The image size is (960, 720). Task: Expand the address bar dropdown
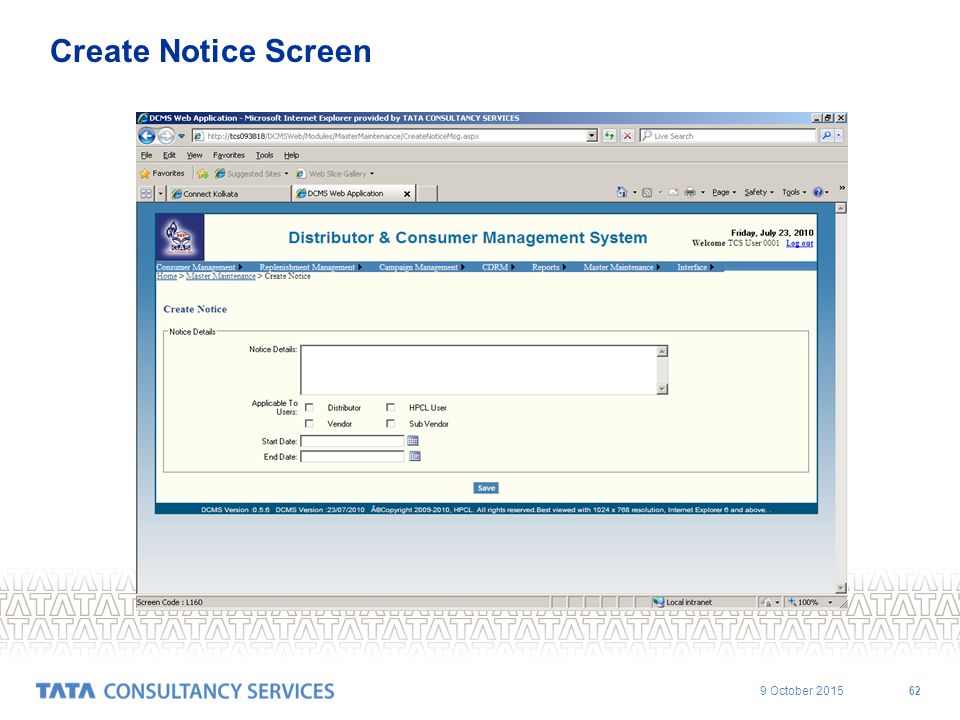tap(591, 136)
